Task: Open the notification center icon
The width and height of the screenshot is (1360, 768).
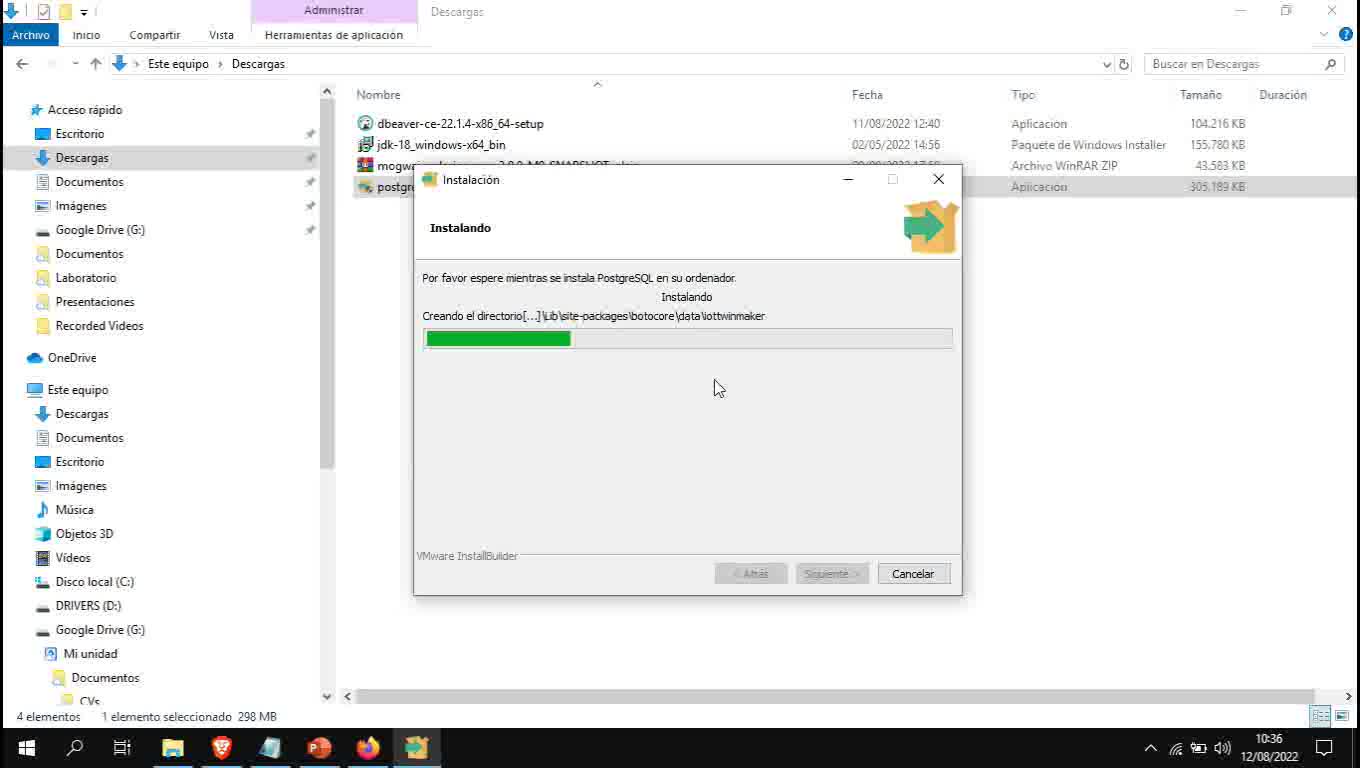Action: (x=1324, y=747)
